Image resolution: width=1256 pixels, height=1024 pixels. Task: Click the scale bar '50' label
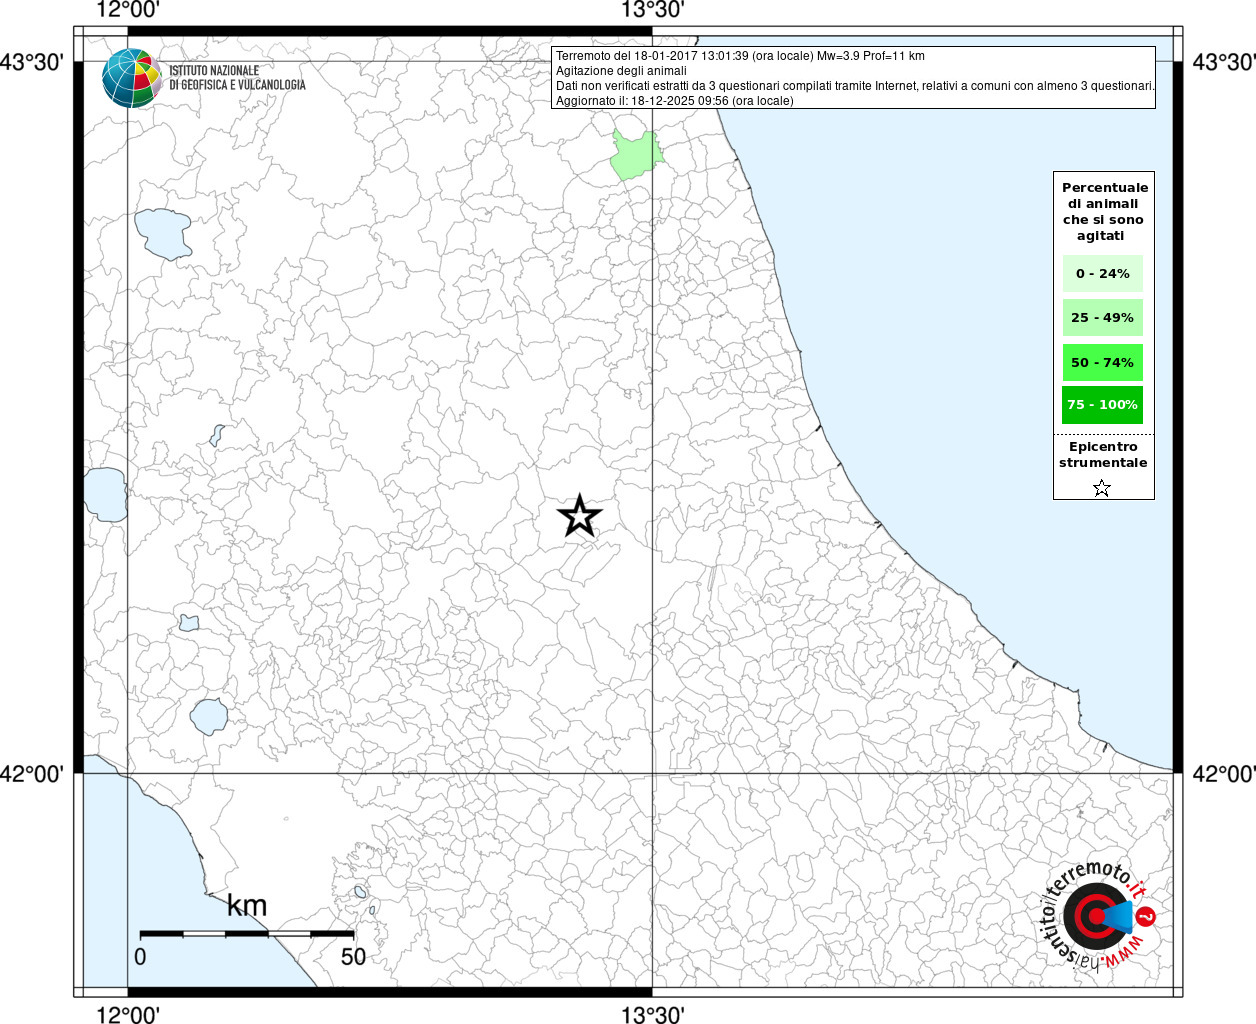pyautogui.click(x=353, y=956)
